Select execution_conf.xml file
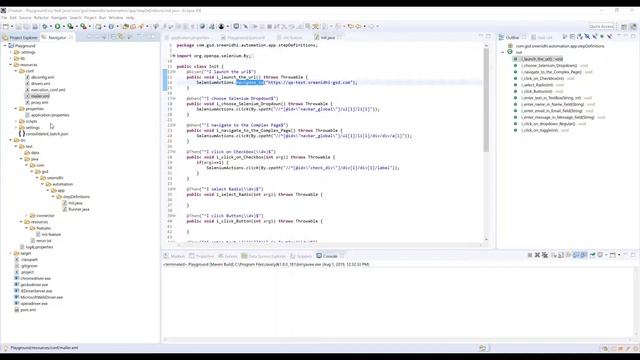The image size is (640, 360). click(x=48, y=90)
